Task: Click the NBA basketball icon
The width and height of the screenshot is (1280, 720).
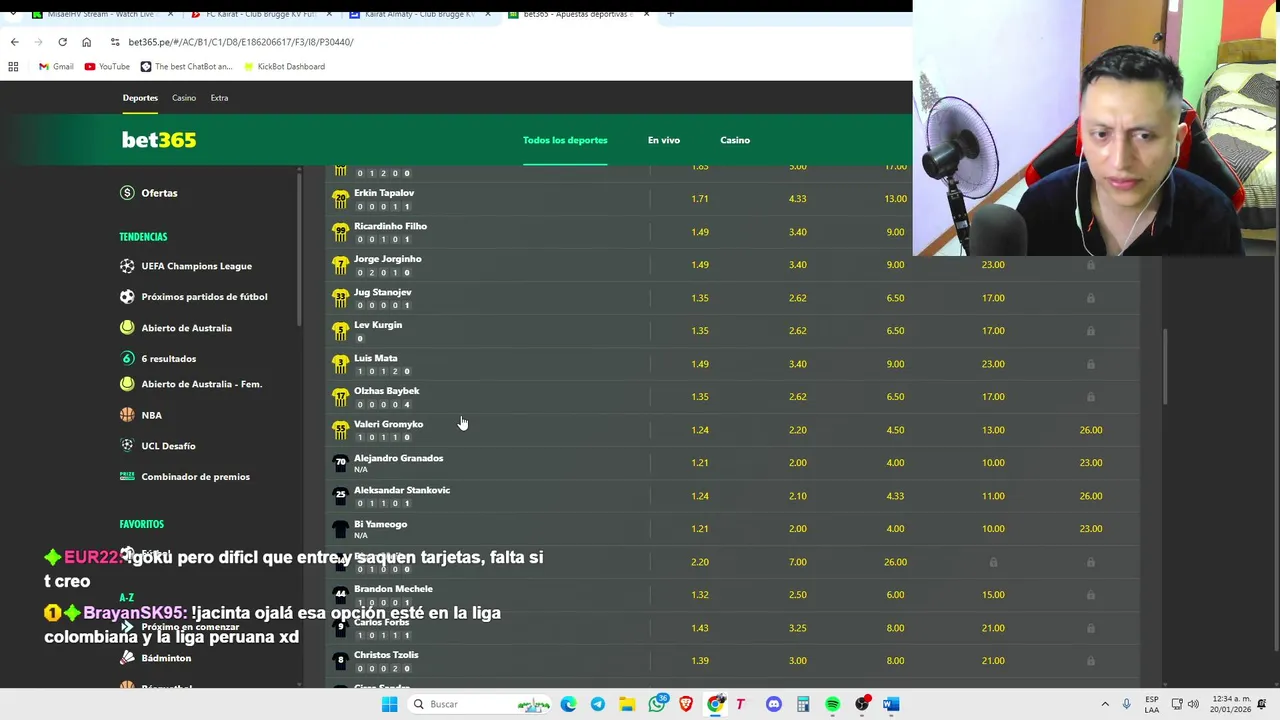Action: pos(127,415)
